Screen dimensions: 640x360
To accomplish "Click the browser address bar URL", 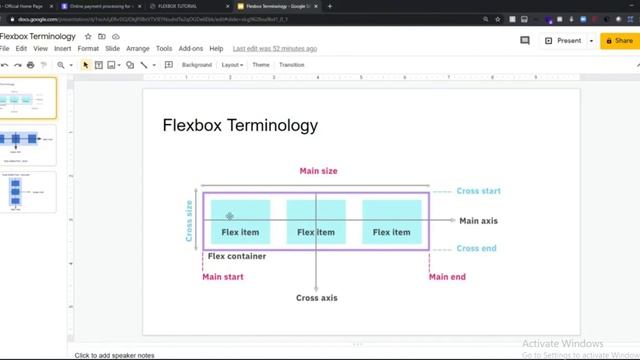I will [153, 19].
